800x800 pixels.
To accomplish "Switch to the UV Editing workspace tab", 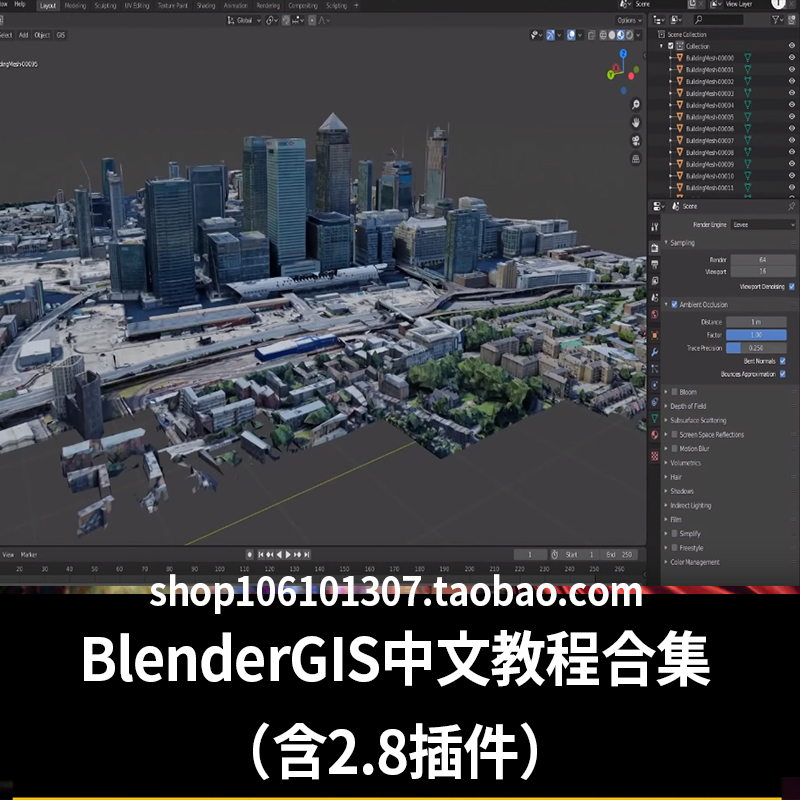I will (137, 6).
